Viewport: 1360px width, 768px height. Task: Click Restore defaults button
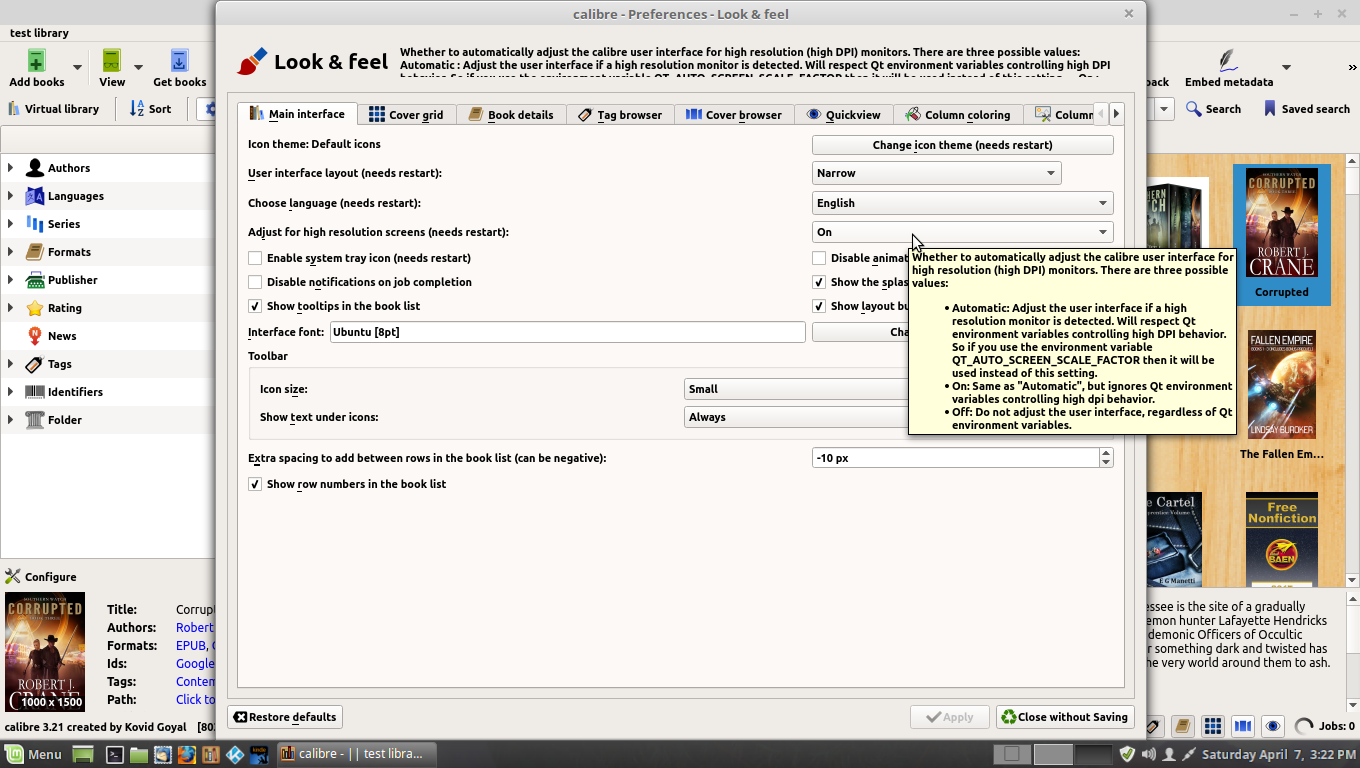coord(285,717)
